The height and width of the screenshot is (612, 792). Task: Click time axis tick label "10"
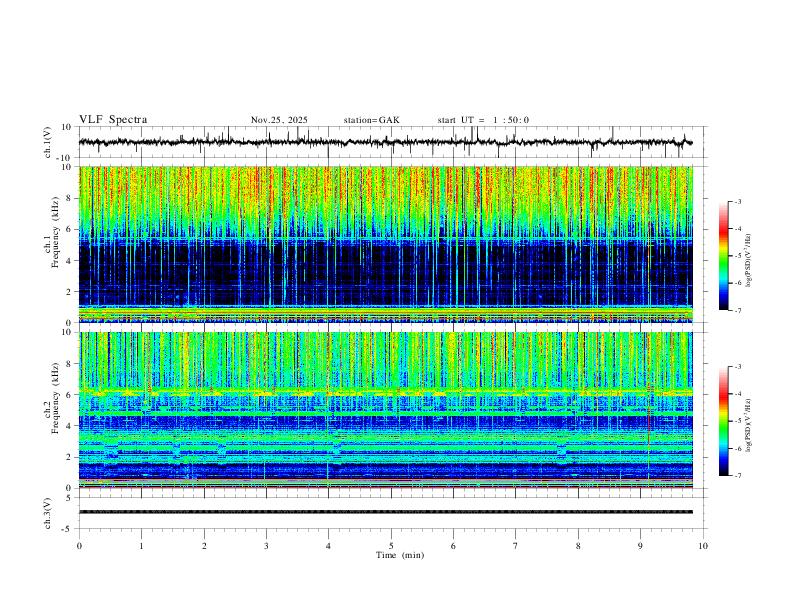pos(703,546)
